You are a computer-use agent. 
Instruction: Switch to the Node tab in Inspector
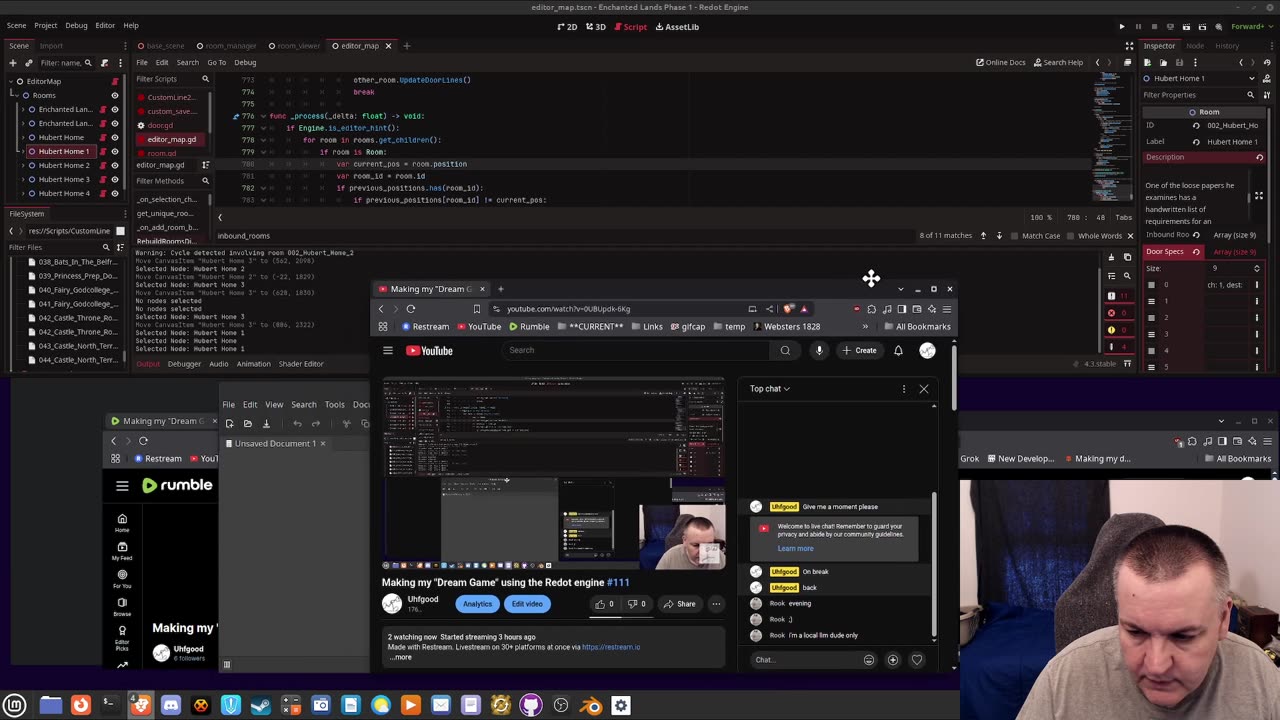(x=1195, y=45)
